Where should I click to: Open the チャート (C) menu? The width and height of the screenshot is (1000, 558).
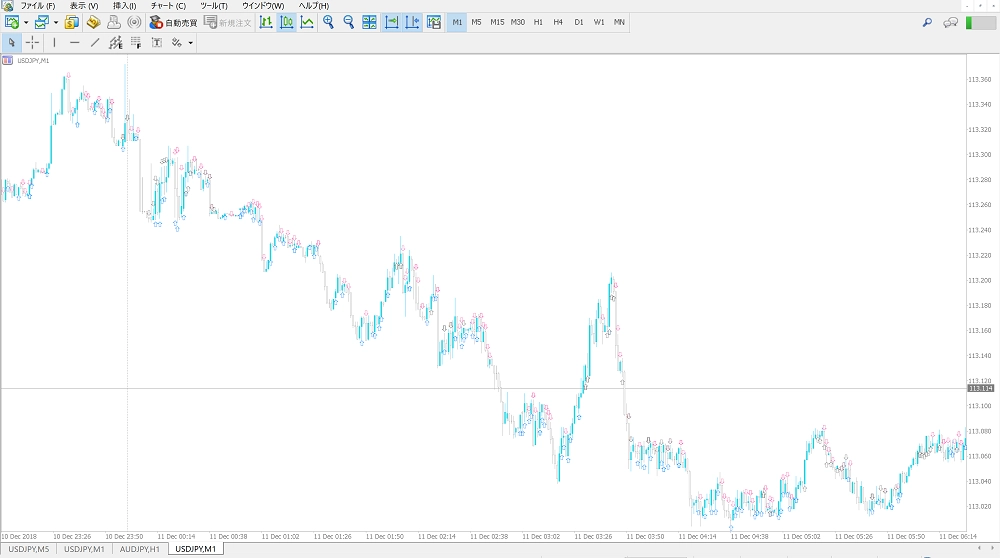[168, 6]
